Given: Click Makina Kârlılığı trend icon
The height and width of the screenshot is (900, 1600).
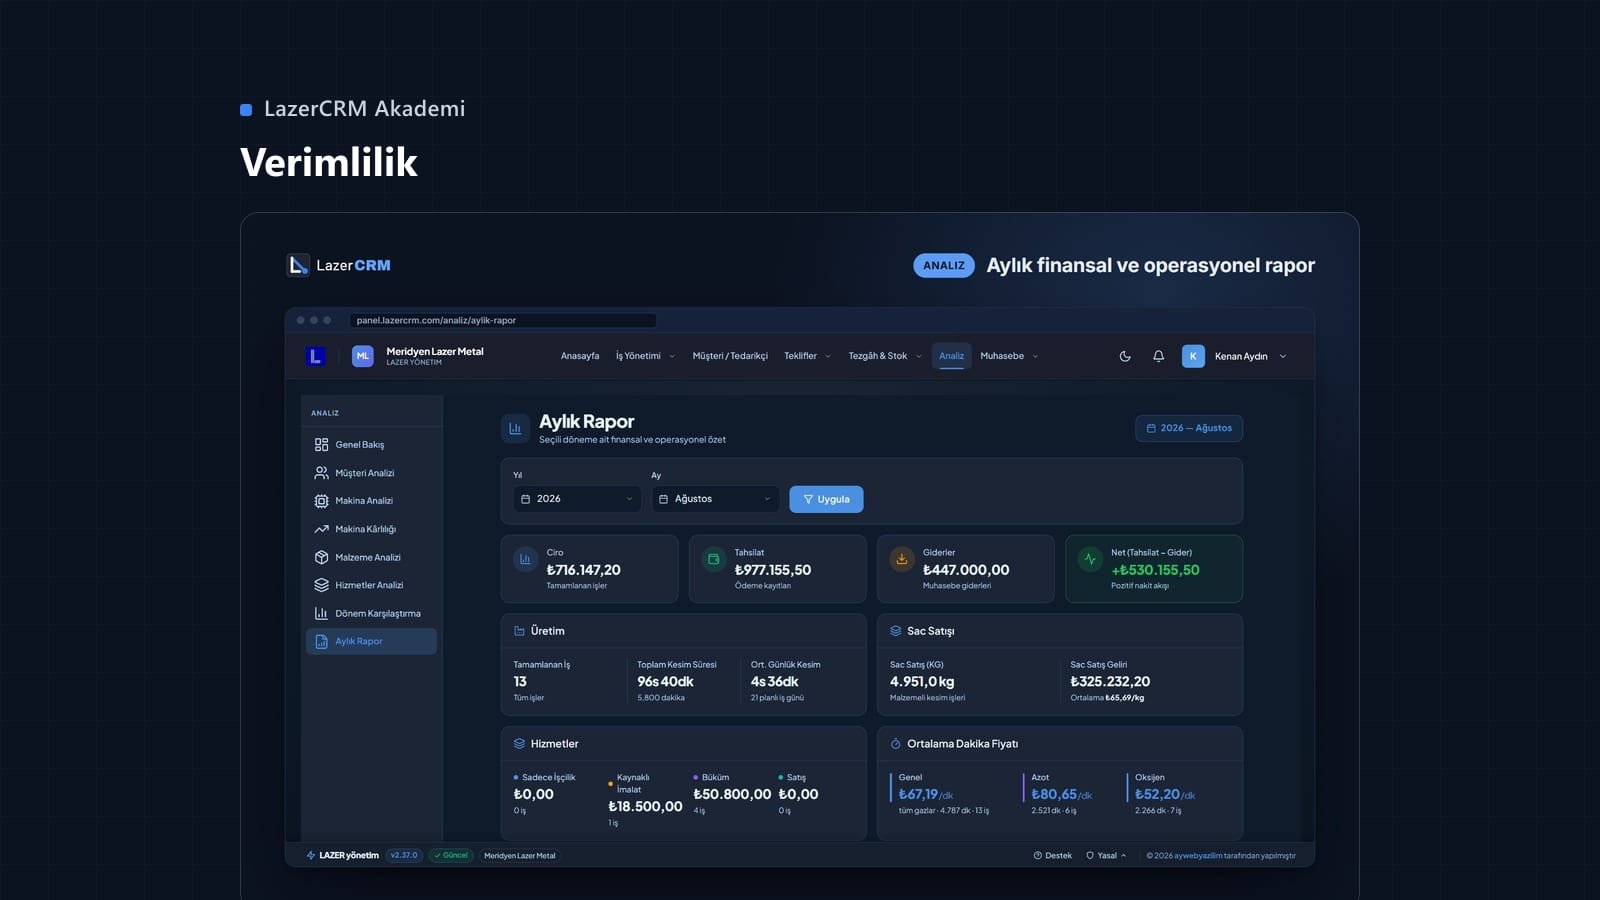Looking at the screenshot, I should (x=321, y=529).
